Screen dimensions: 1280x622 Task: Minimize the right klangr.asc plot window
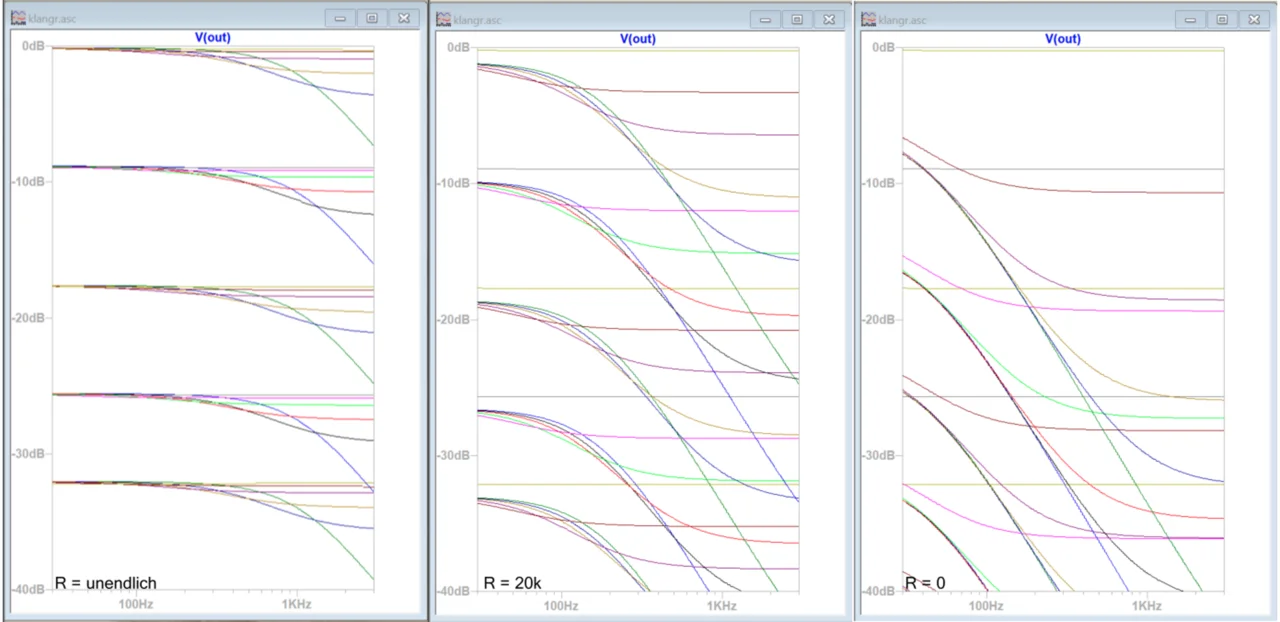[1191, 19]
